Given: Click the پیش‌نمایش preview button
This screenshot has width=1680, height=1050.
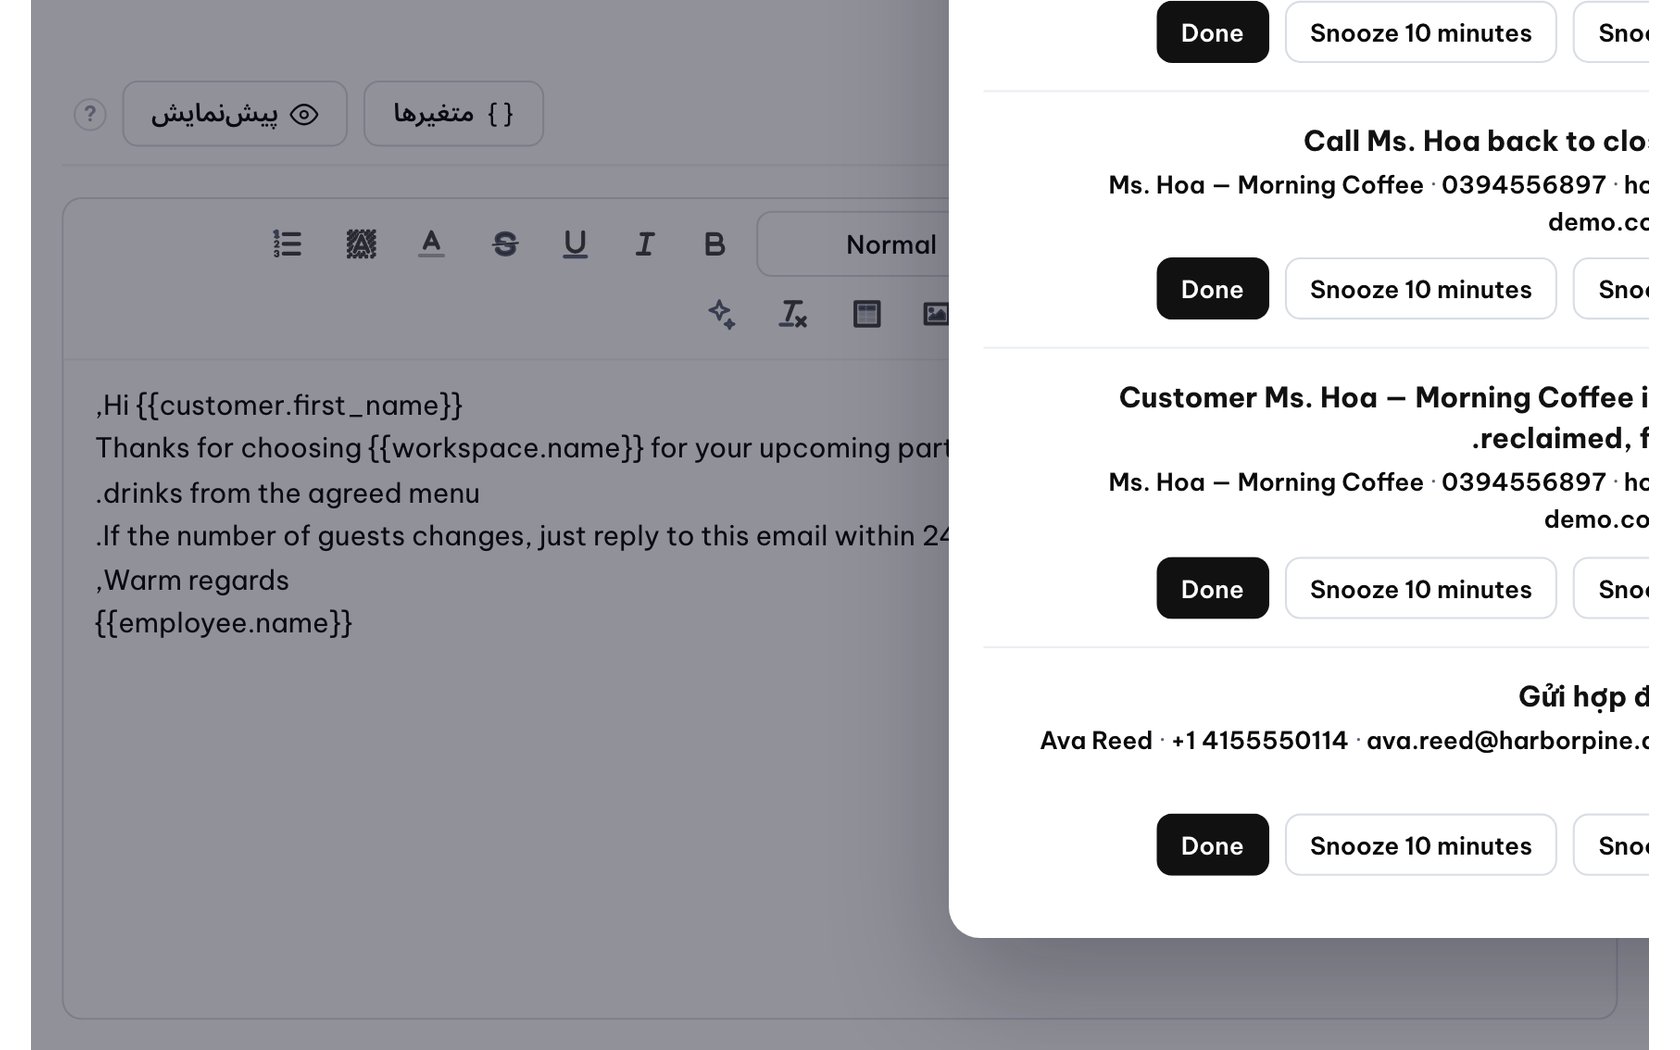Looking at the screenshot, I should (235, 114).
